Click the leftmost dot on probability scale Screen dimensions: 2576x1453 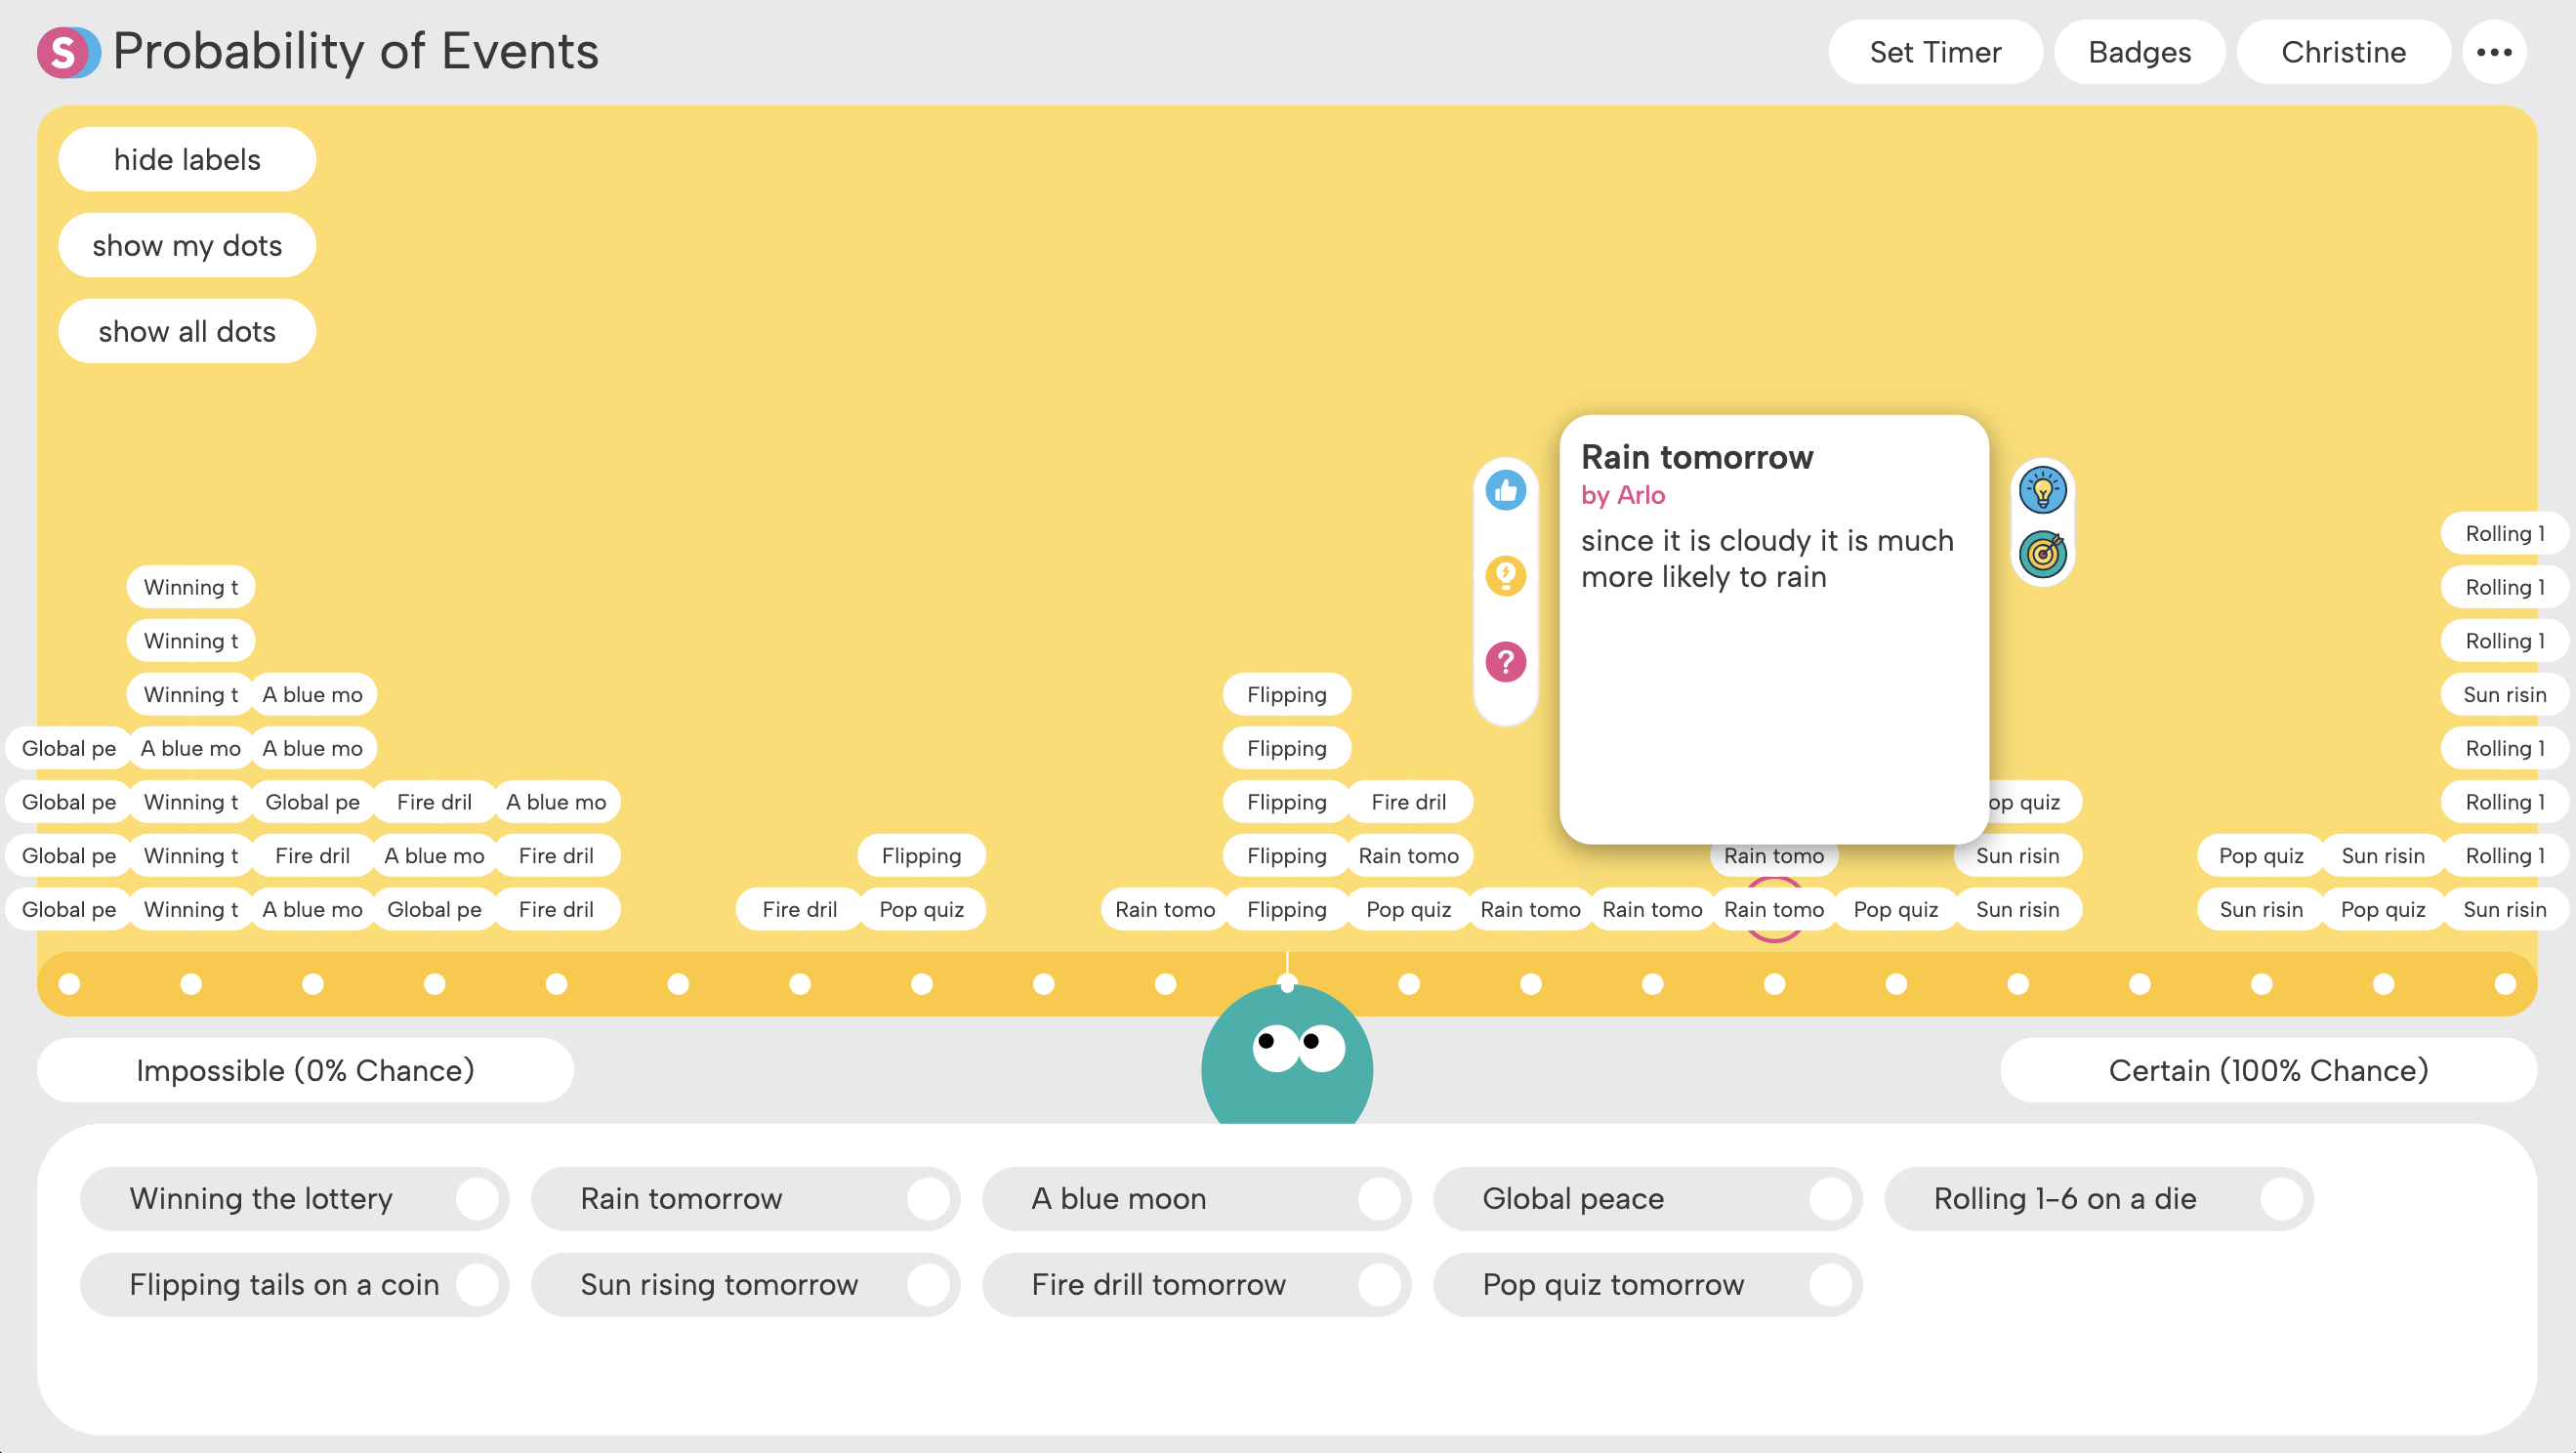[69, 984]
